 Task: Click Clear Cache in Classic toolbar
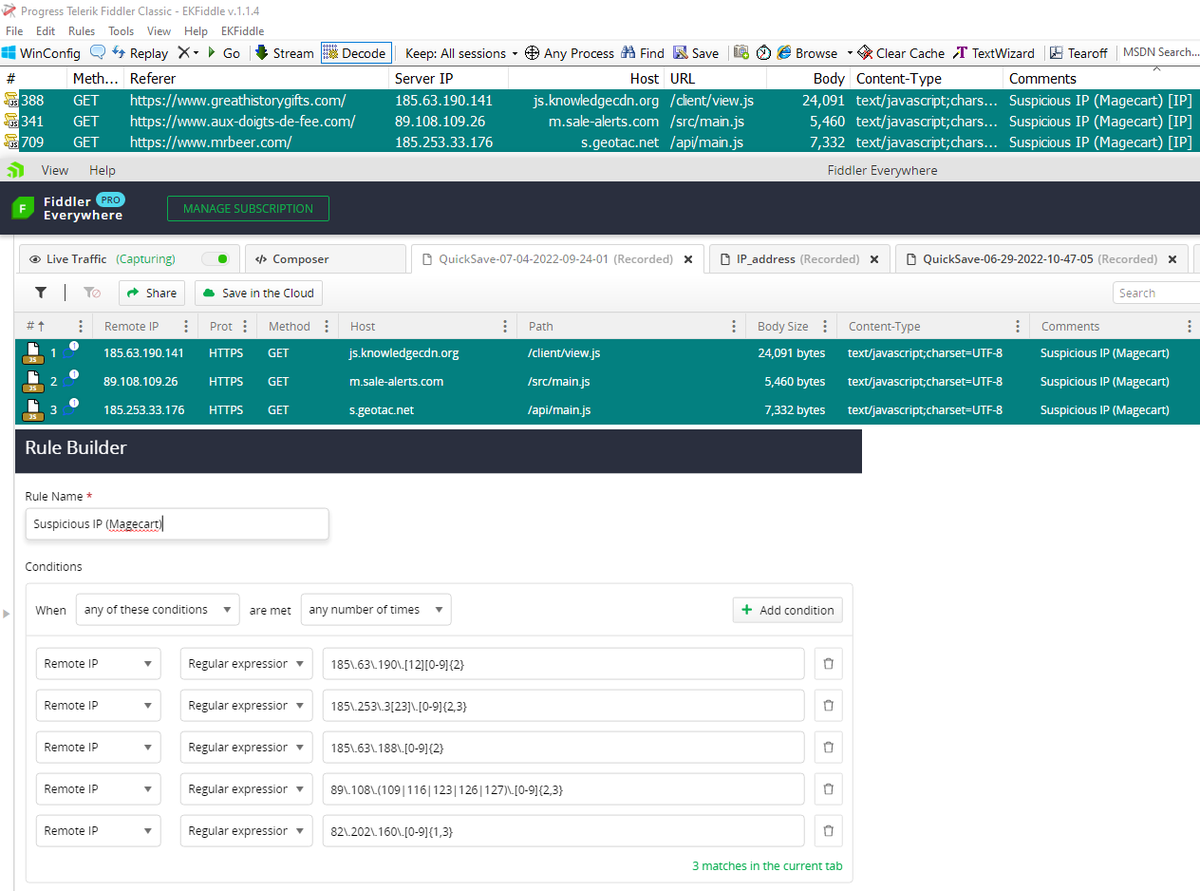coord(902,53)
